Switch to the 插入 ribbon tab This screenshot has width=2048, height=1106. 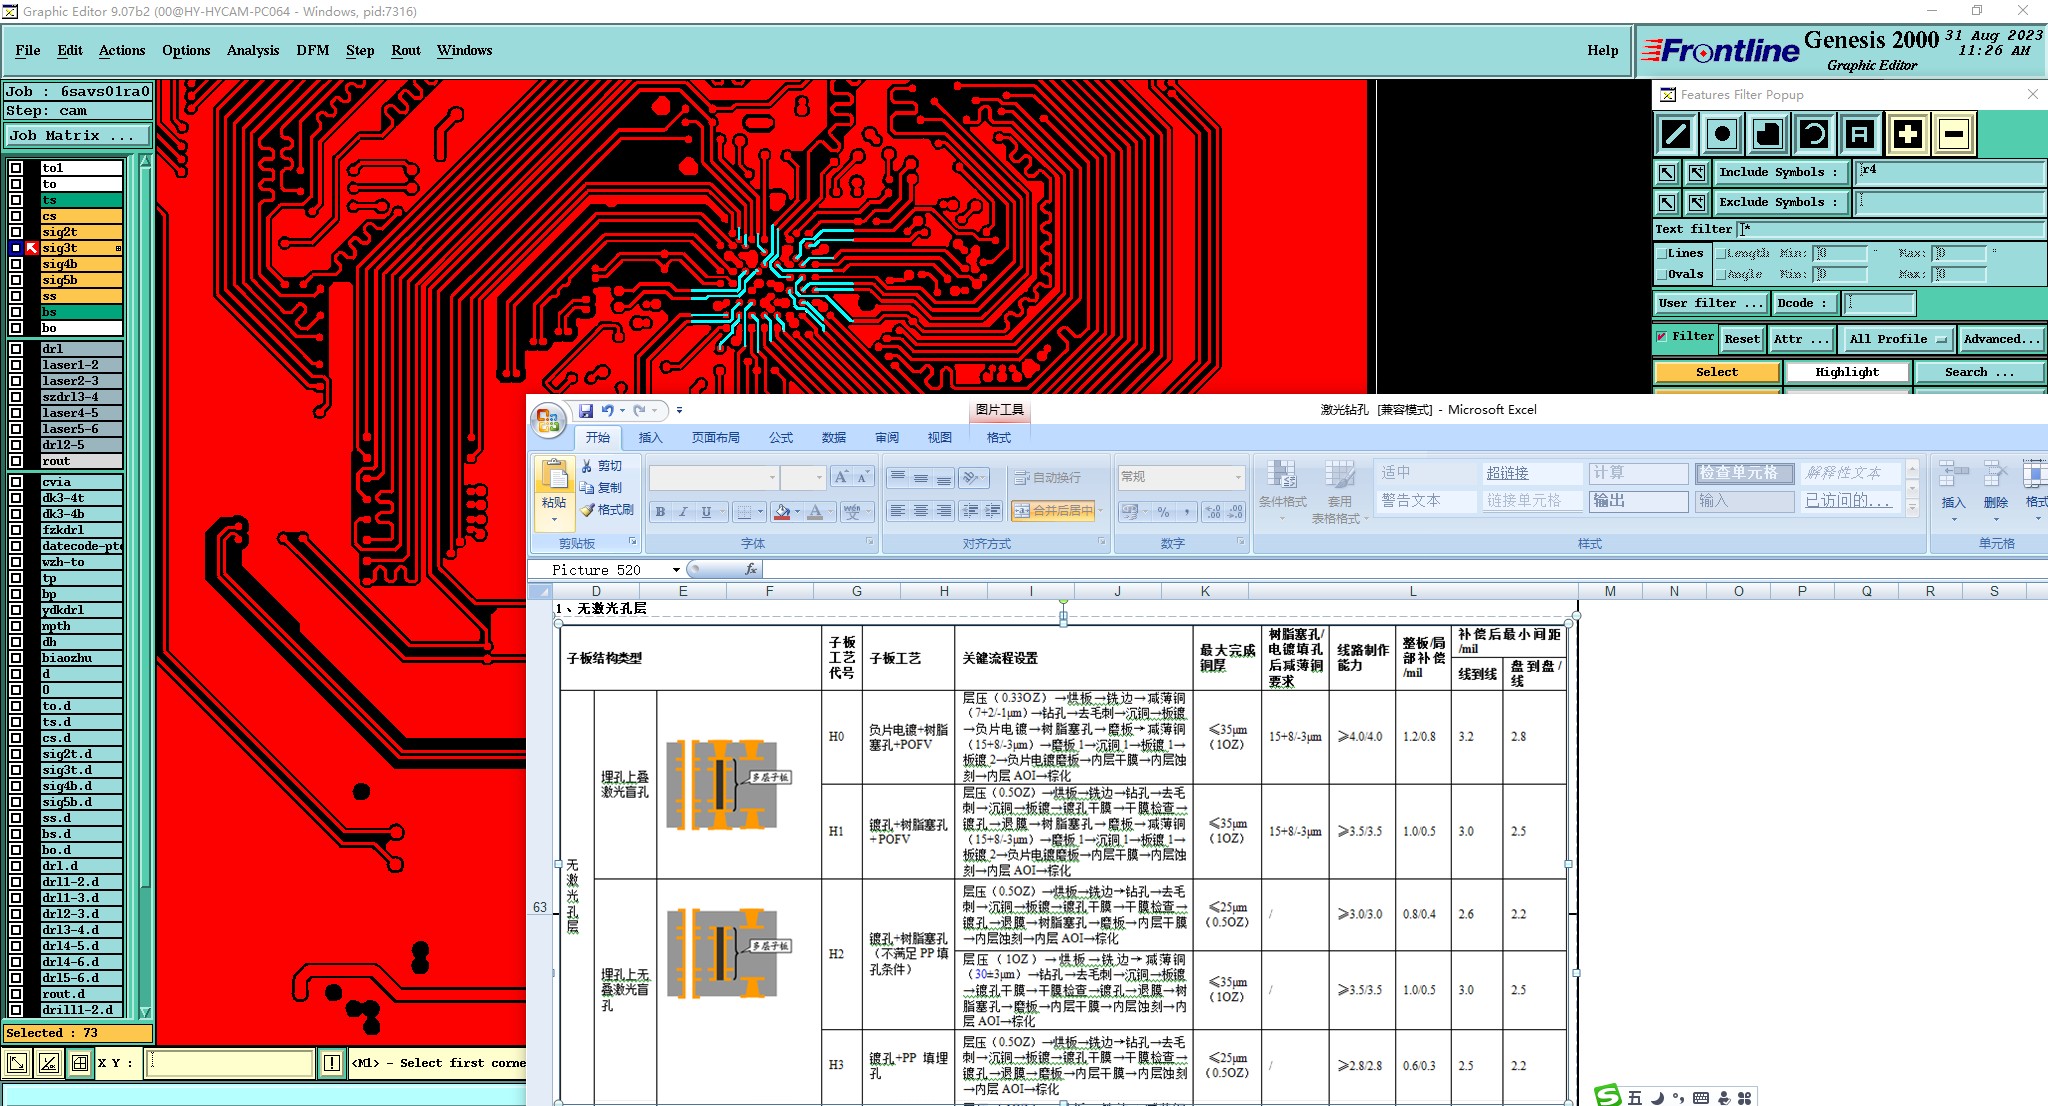[x=650, y=438]
